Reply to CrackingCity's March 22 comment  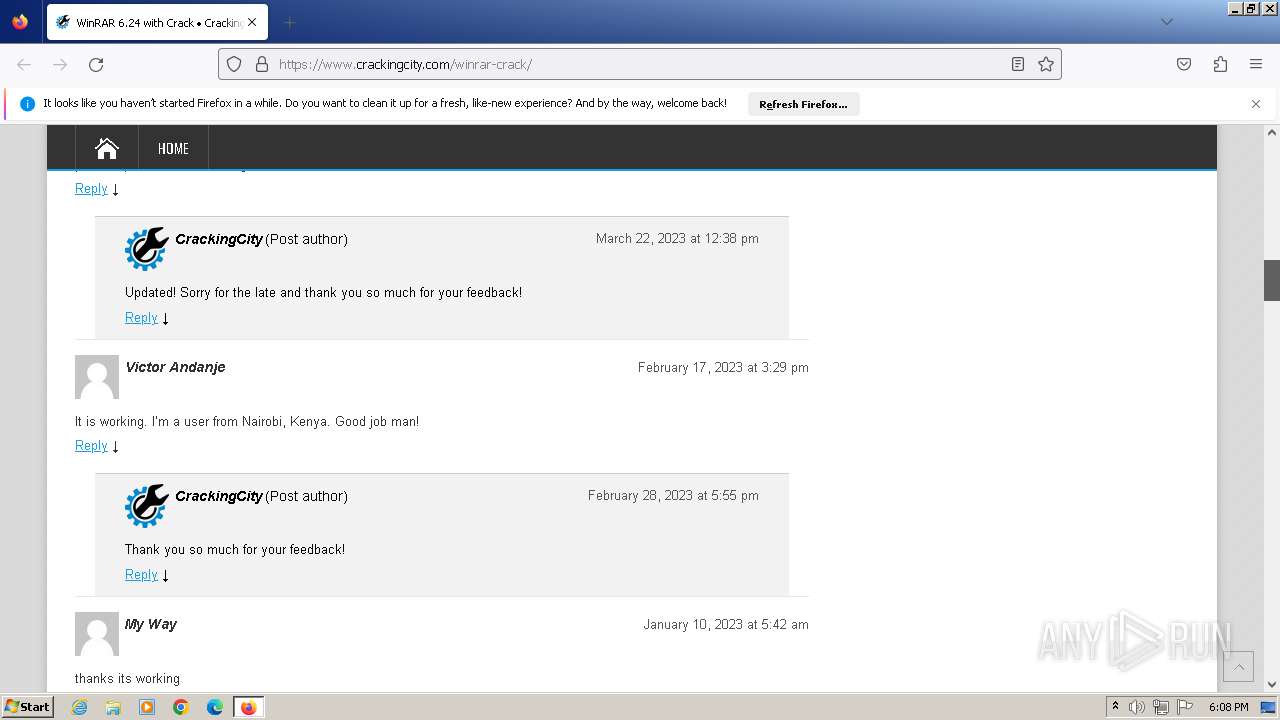141,318
